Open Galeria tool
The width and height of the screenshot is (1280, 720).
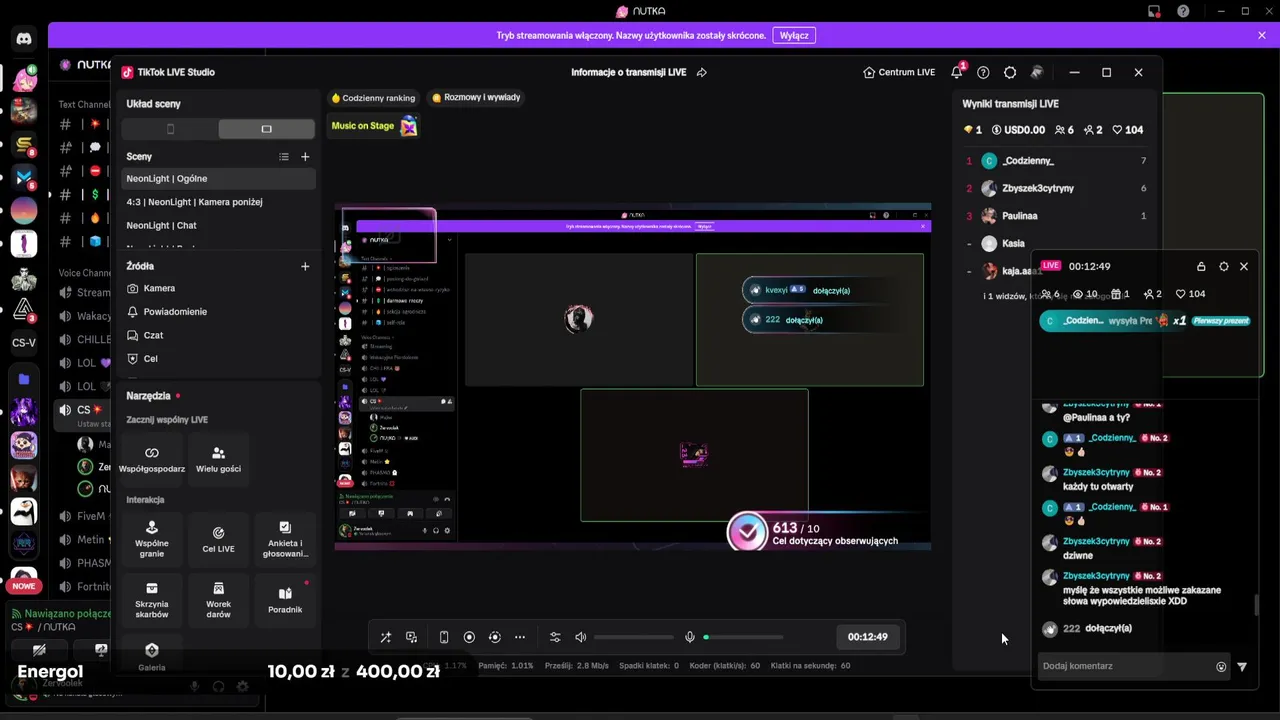pos(152,656)
